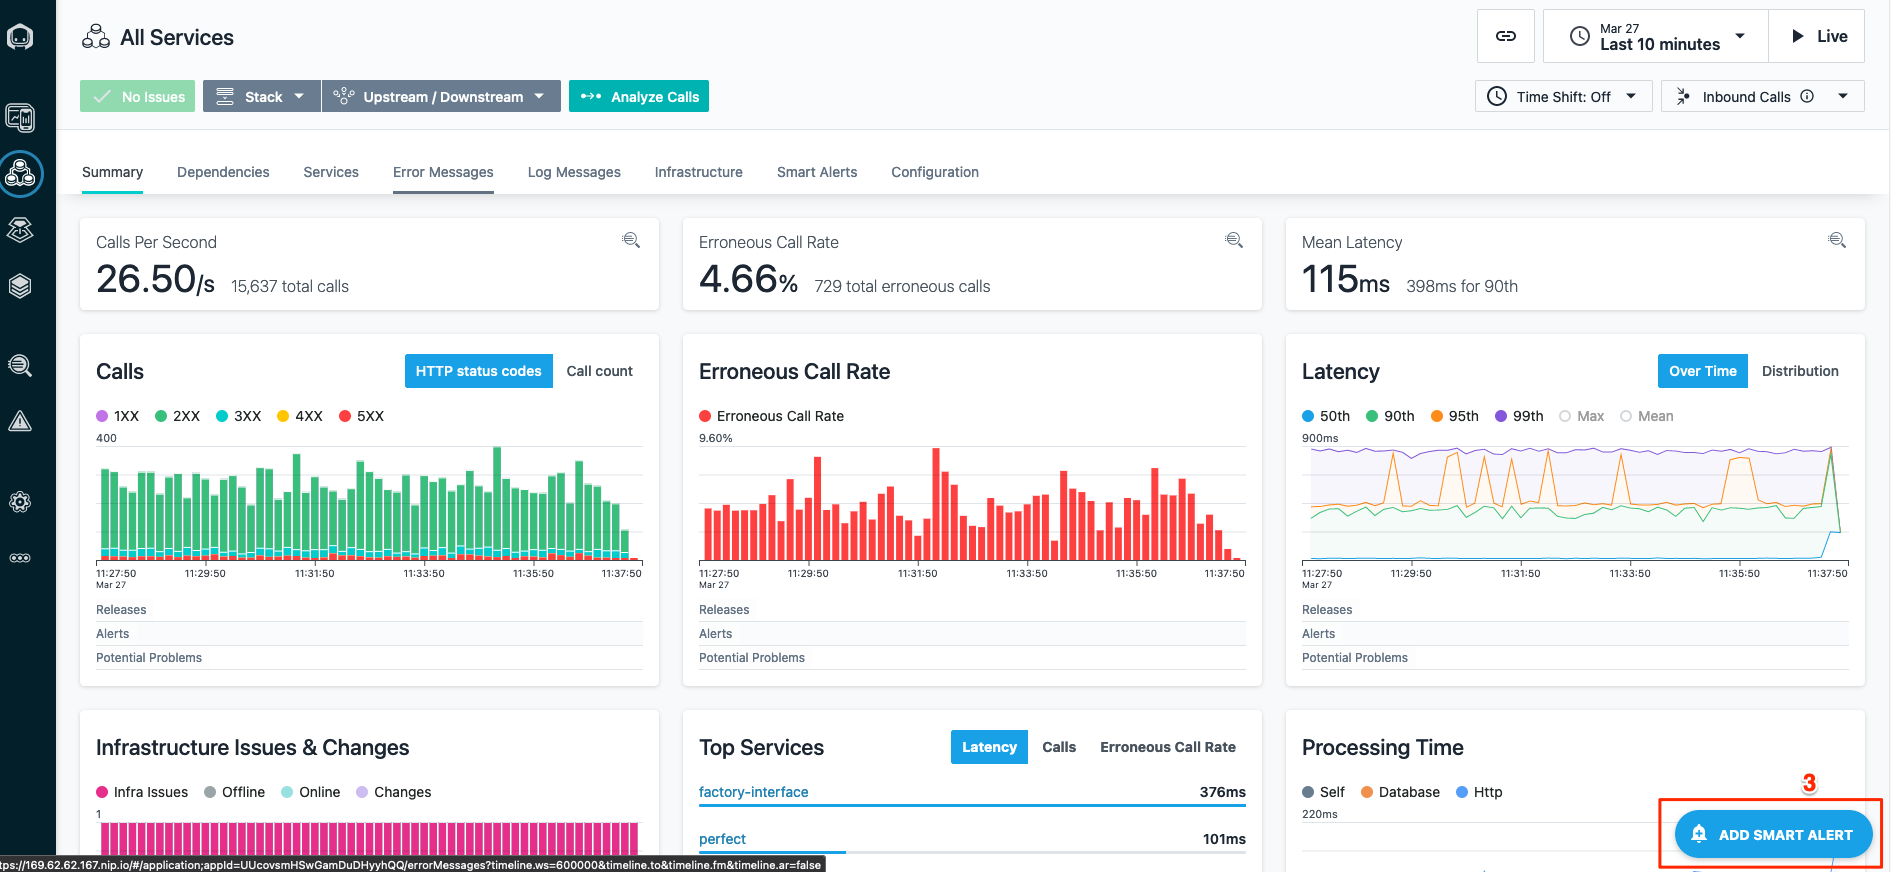Image resolution: width=1891 pixels, height=872 pixels.
Task: Switch to the Services tab
Action: (331, 172)
